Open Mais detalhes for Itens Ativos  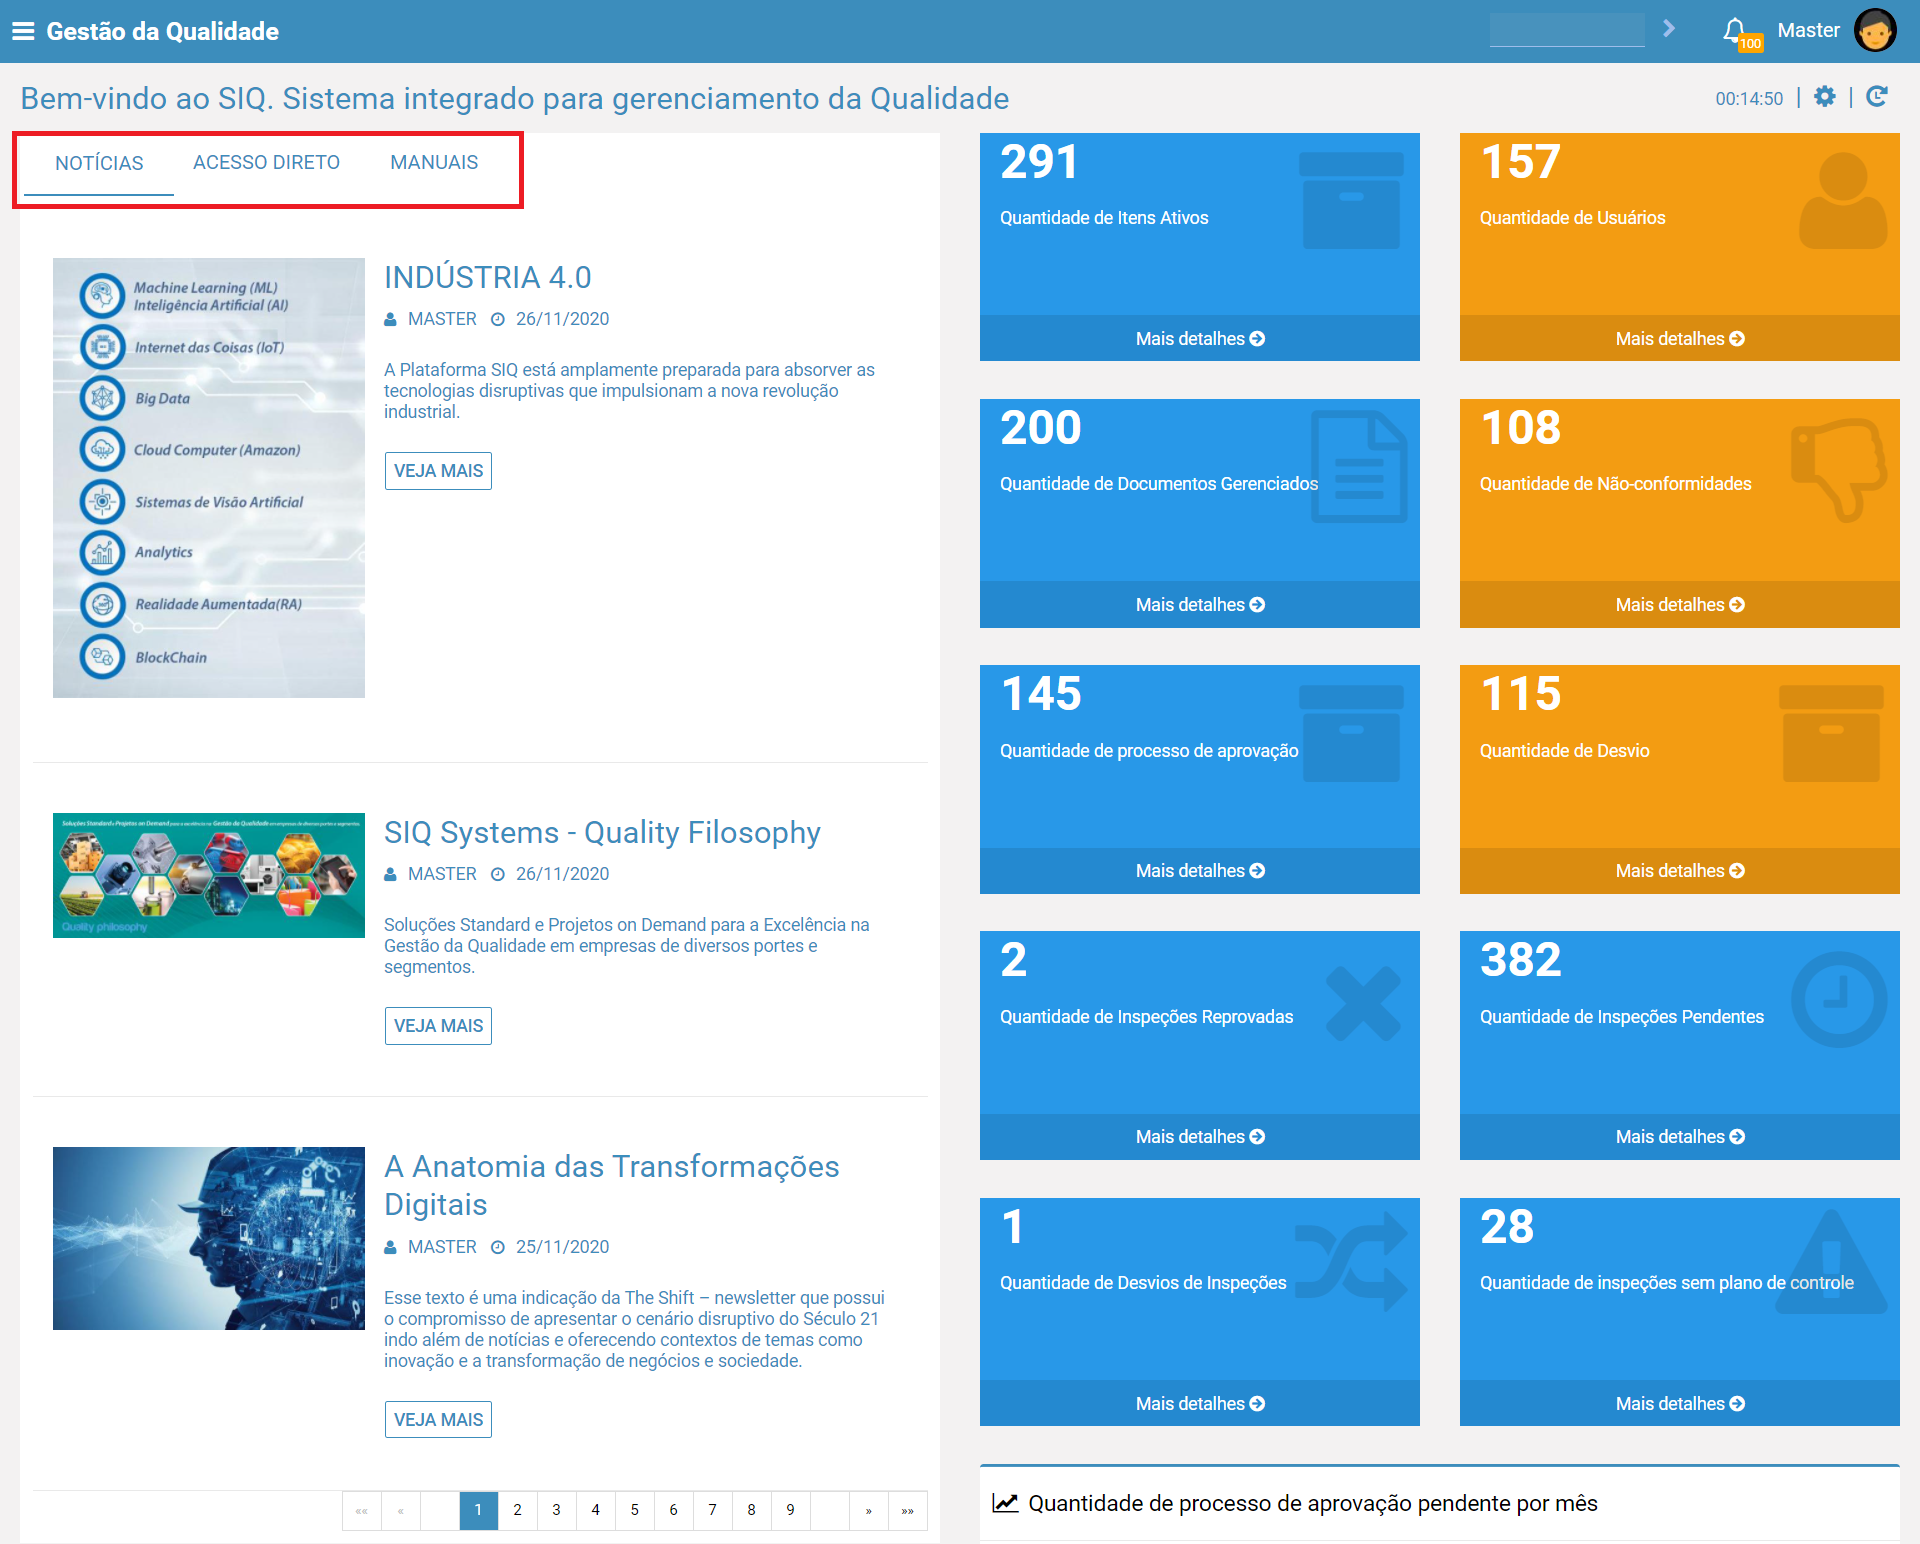click(x=1200, y=339)
